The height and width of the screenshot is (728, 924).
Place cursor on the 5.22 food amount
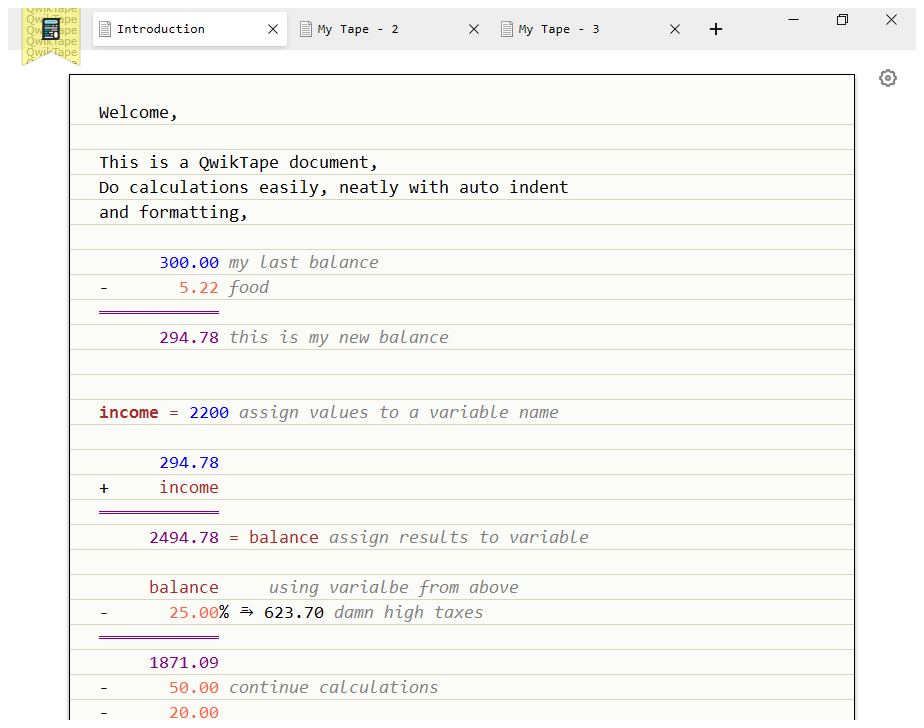click(198, 288)
